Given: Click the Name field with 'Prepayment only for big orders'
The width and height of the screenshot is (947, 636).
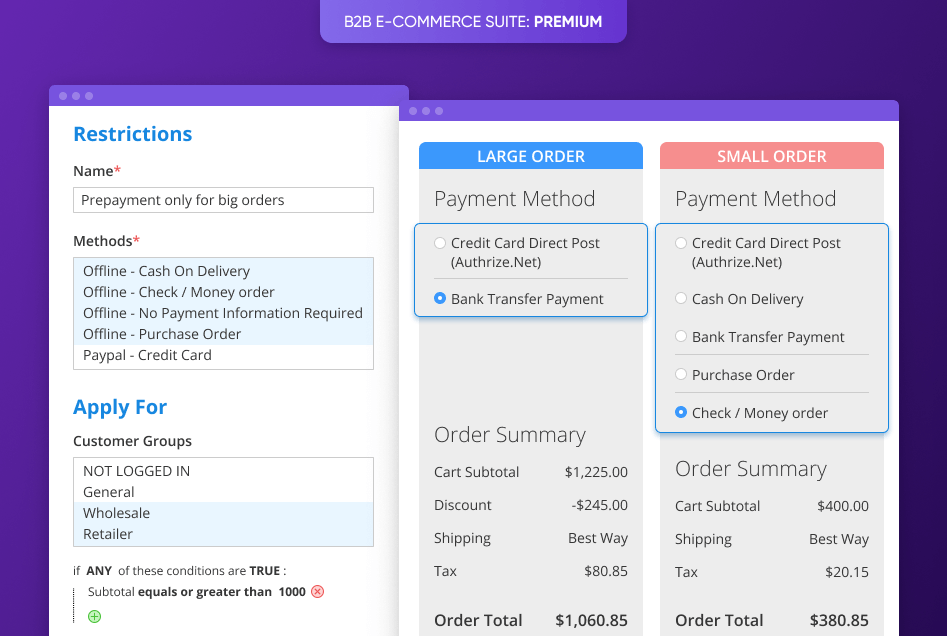Looking at the screenshot, I should (x=223, y=200).
